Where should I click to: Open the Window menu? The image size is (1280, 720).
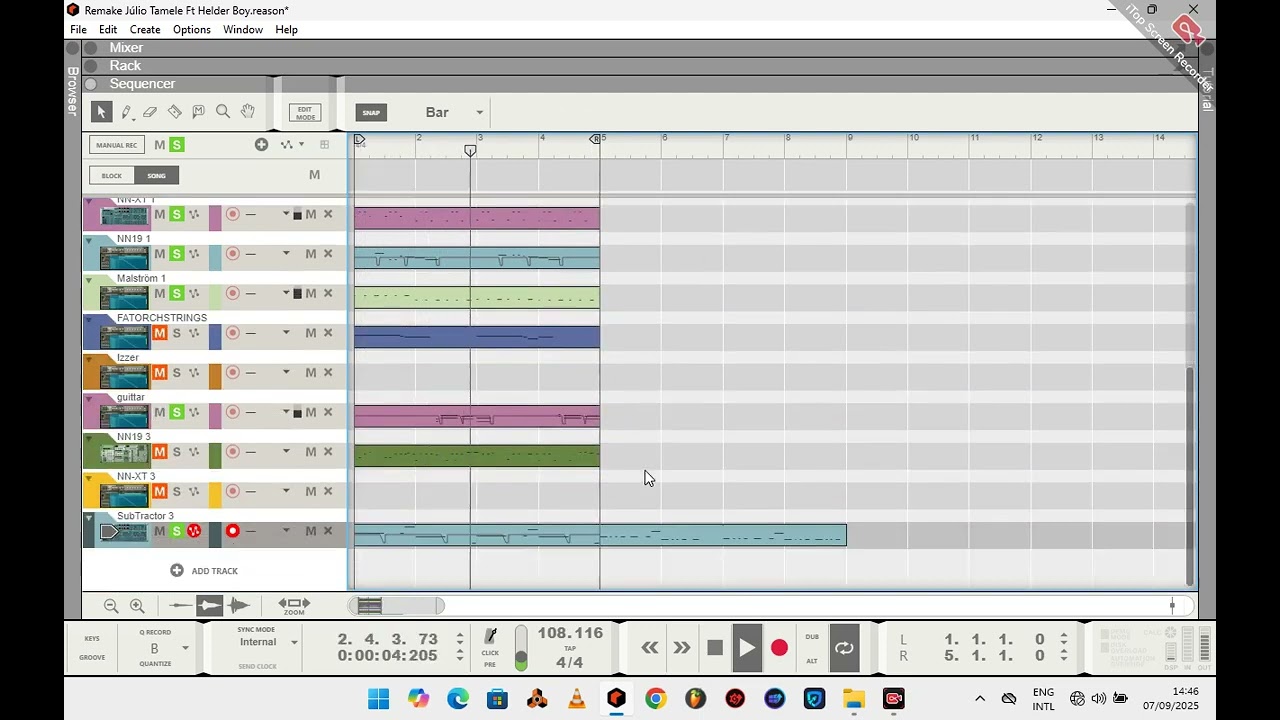(x=243, y=29)
